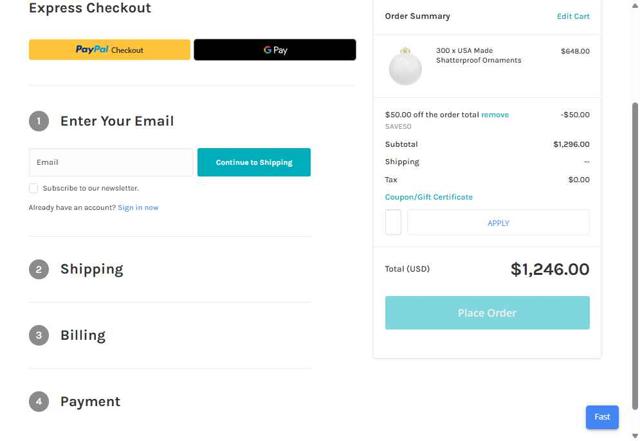Click the Email input field
This screenshot has width=640, height=441.
click(110, 162)
